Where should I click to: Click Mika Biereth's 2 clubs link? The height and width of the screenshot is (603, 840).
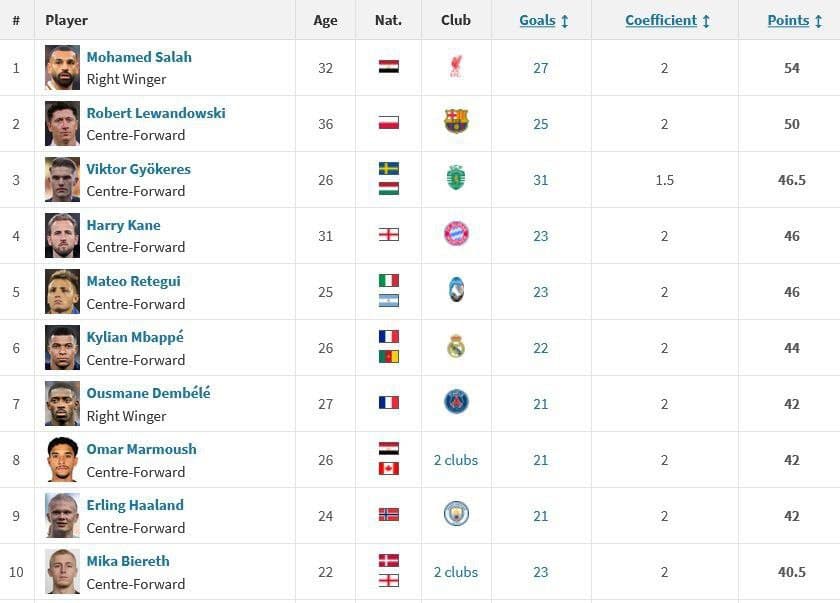click(x=456, y=572)
